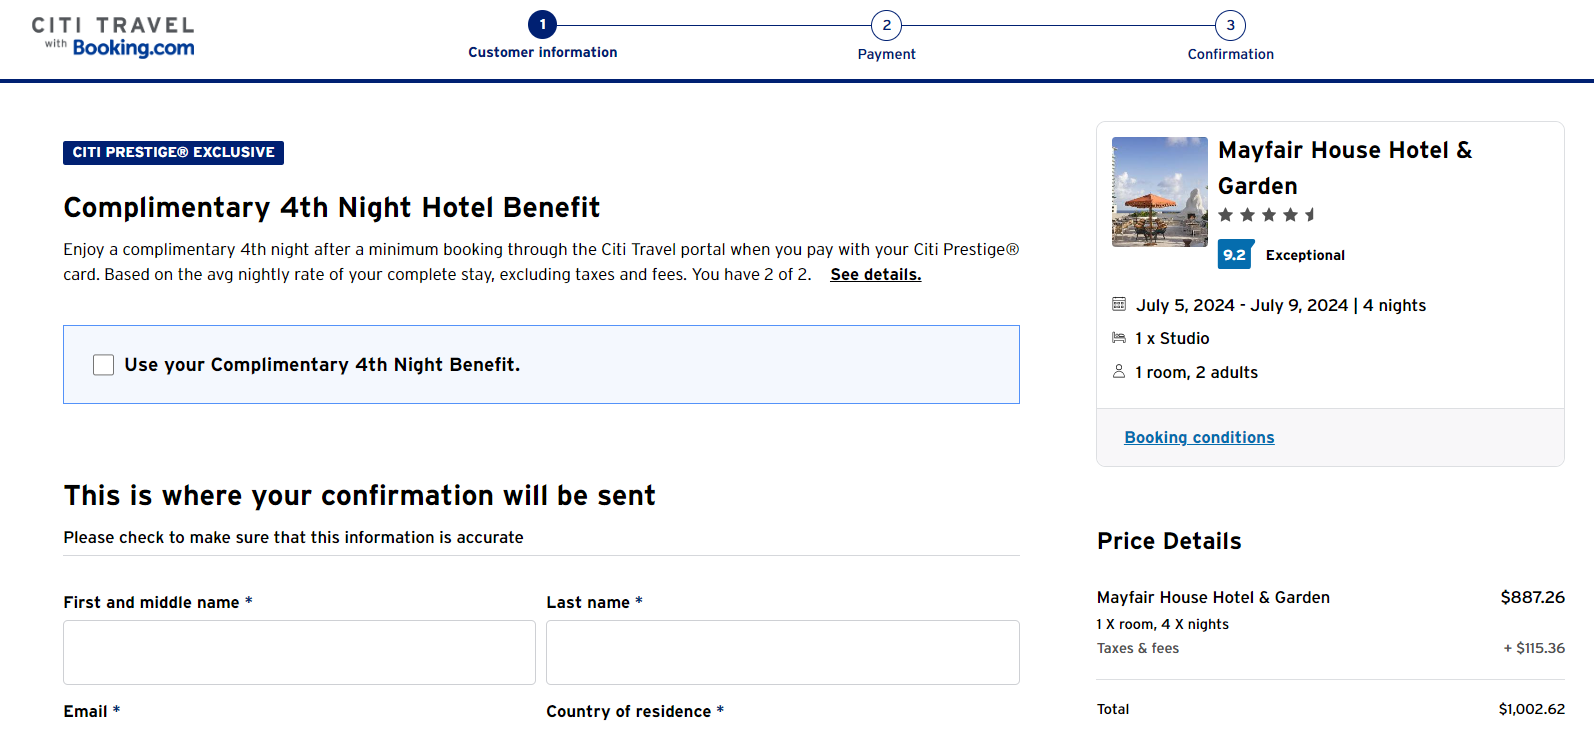The image size is (1594, 729).
Task: Click the Last name input field
Action: coord(783,652)
